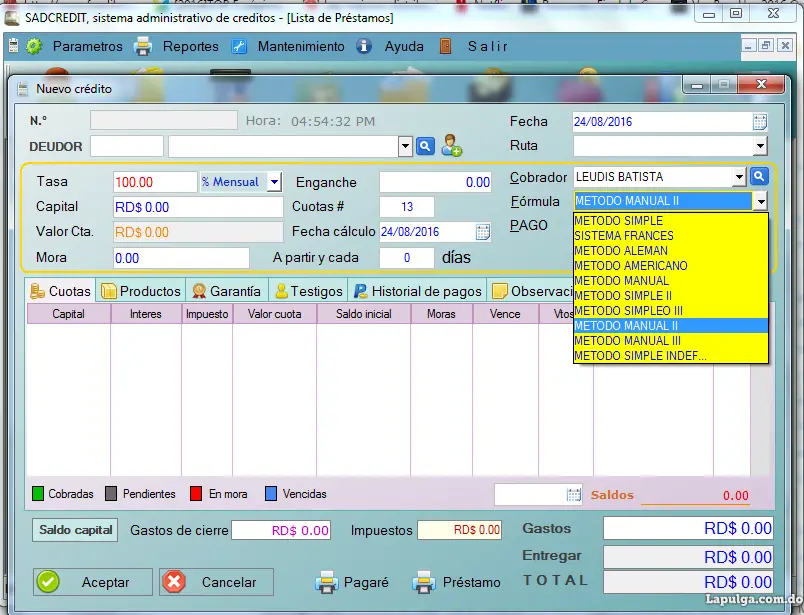
Task: Open the Fecha calendar picker icon
Action: pyautogui.click(x=760, y=122)
